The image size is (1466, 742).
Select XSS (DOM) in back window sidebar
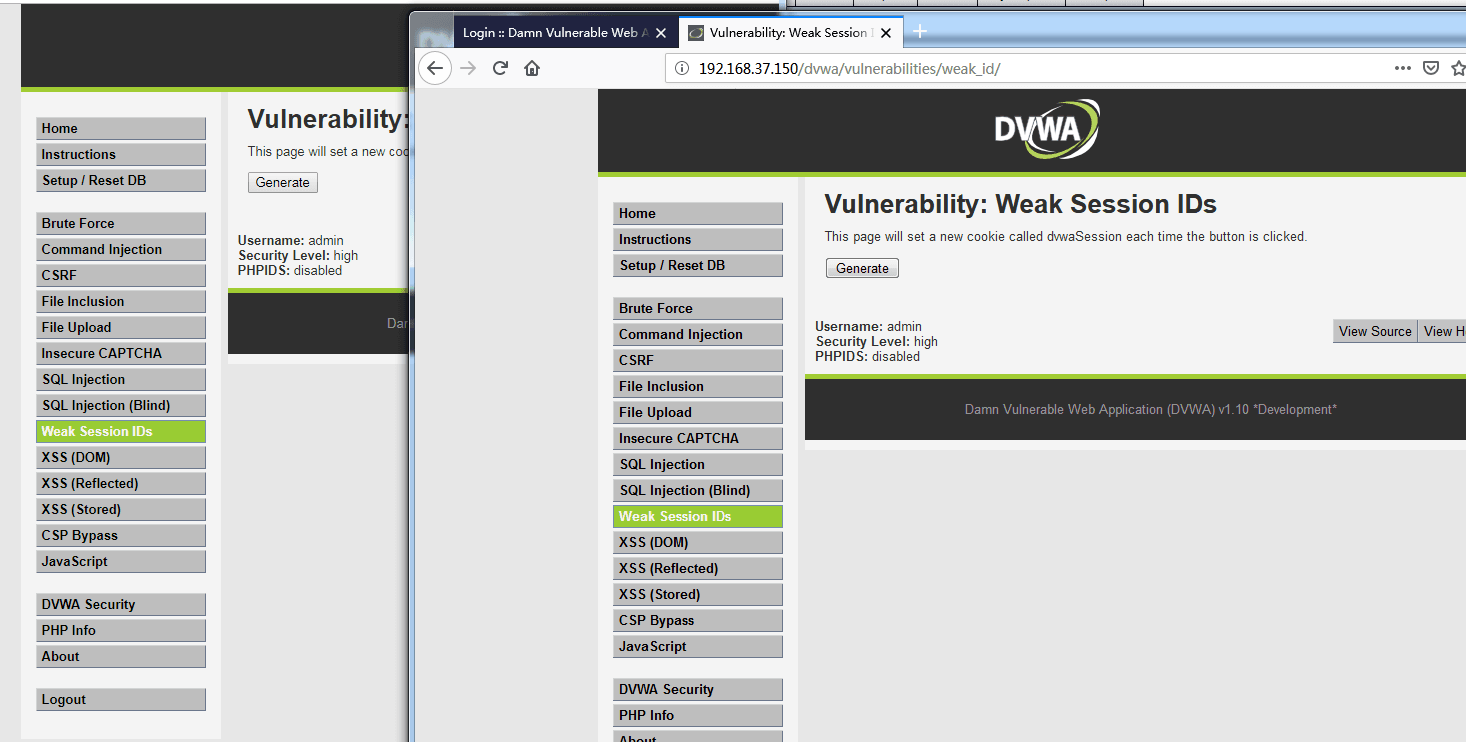tap(121, 457)
